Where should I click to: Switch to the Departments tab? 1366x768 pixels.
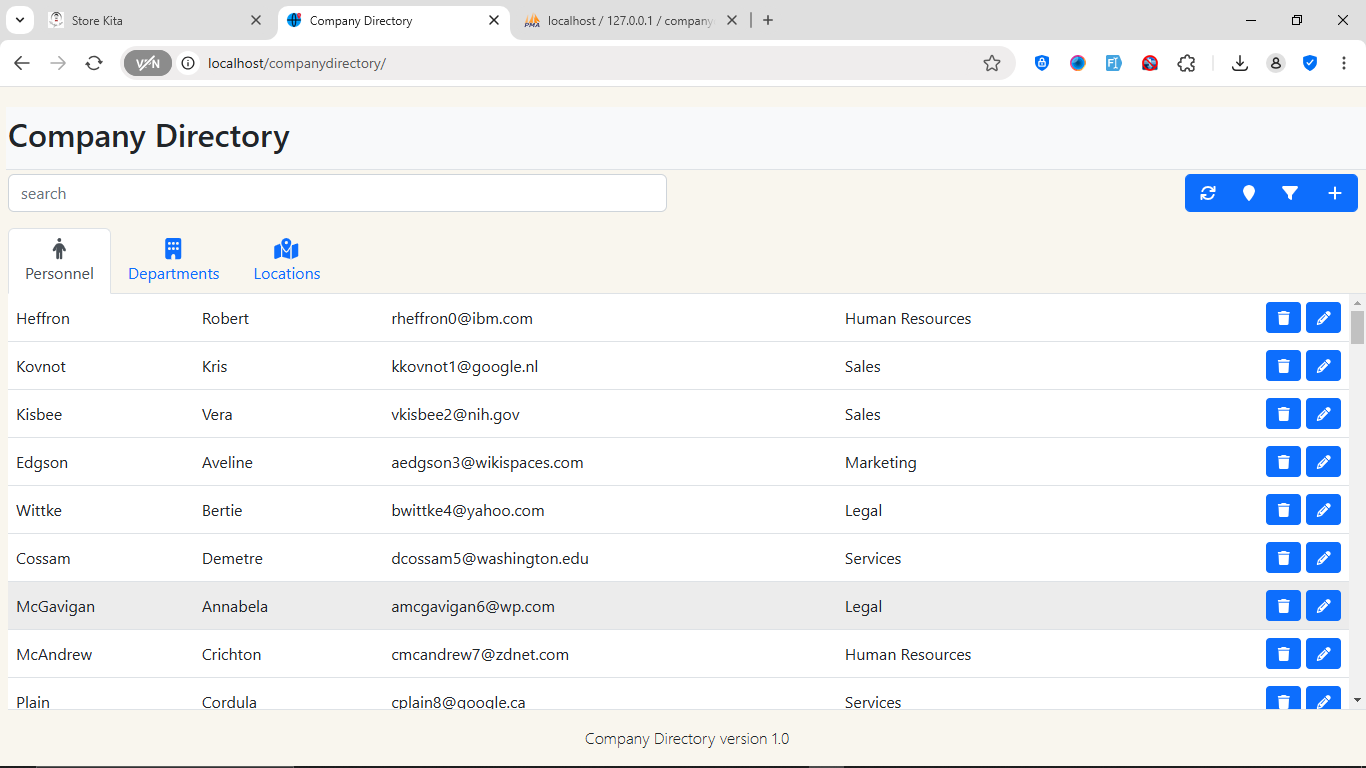point(173,261)
